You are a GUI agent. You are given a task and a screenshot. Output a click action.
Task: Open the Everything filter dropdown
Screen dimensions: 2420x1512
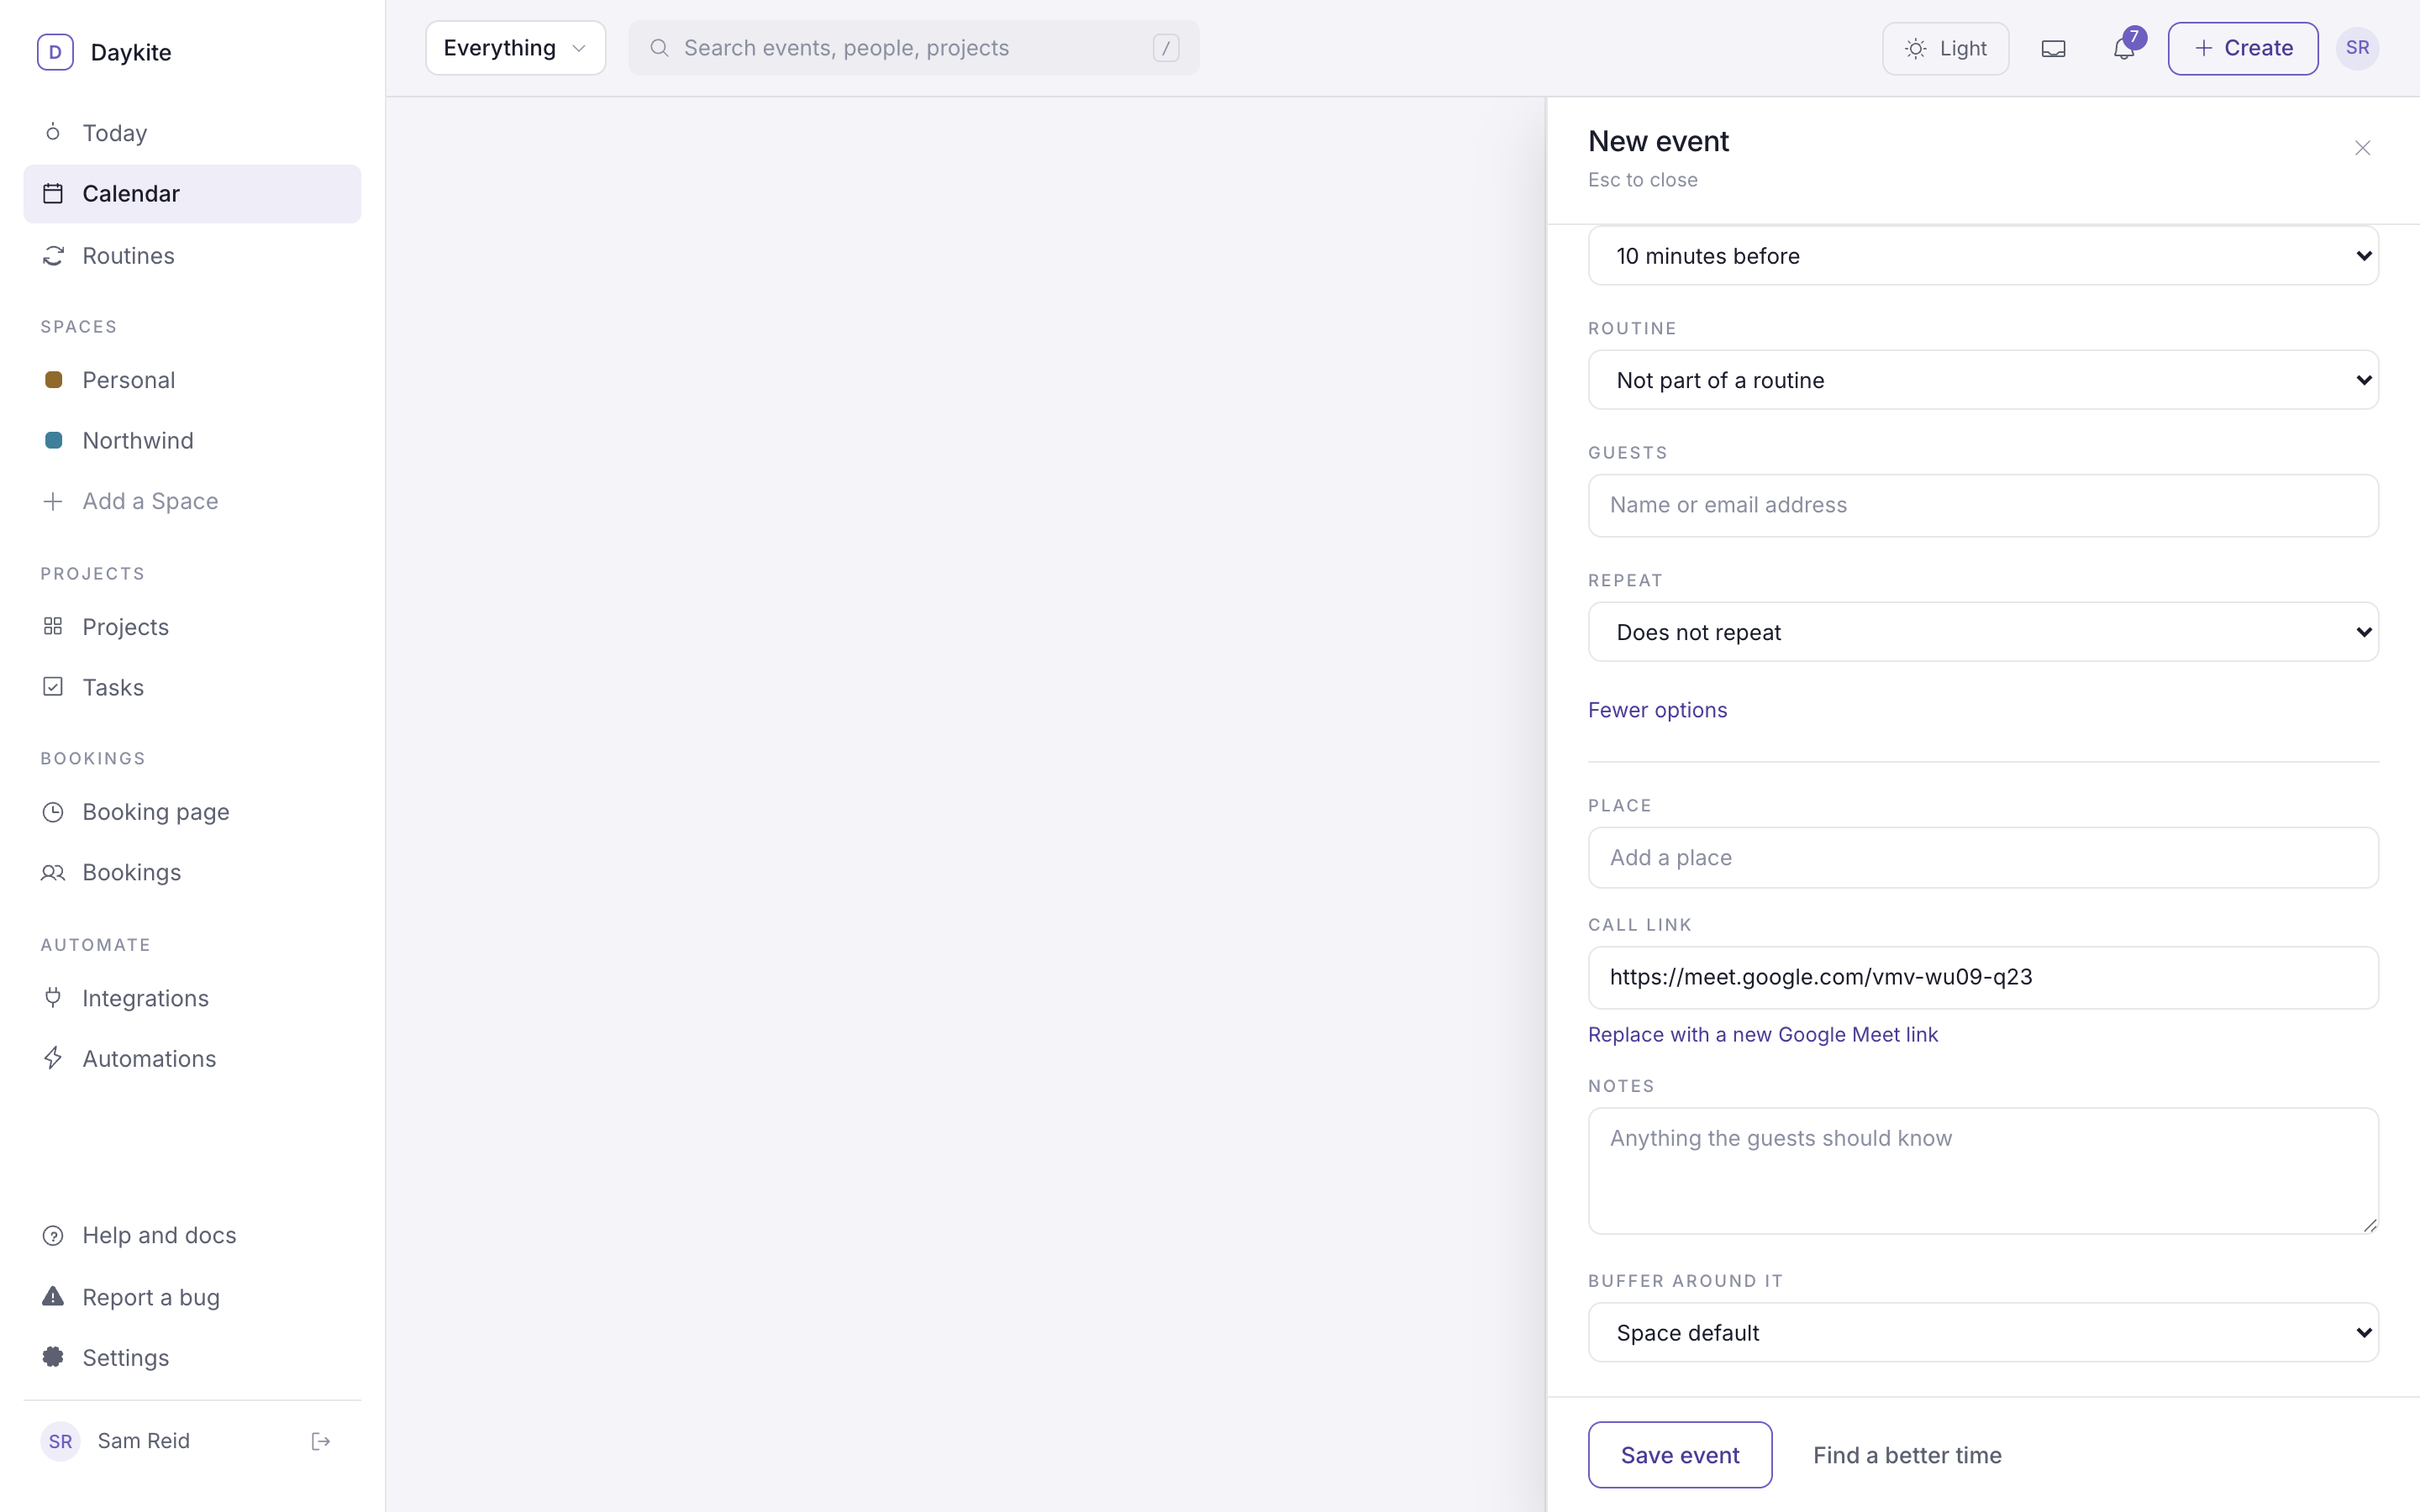(x=515, y=48)
